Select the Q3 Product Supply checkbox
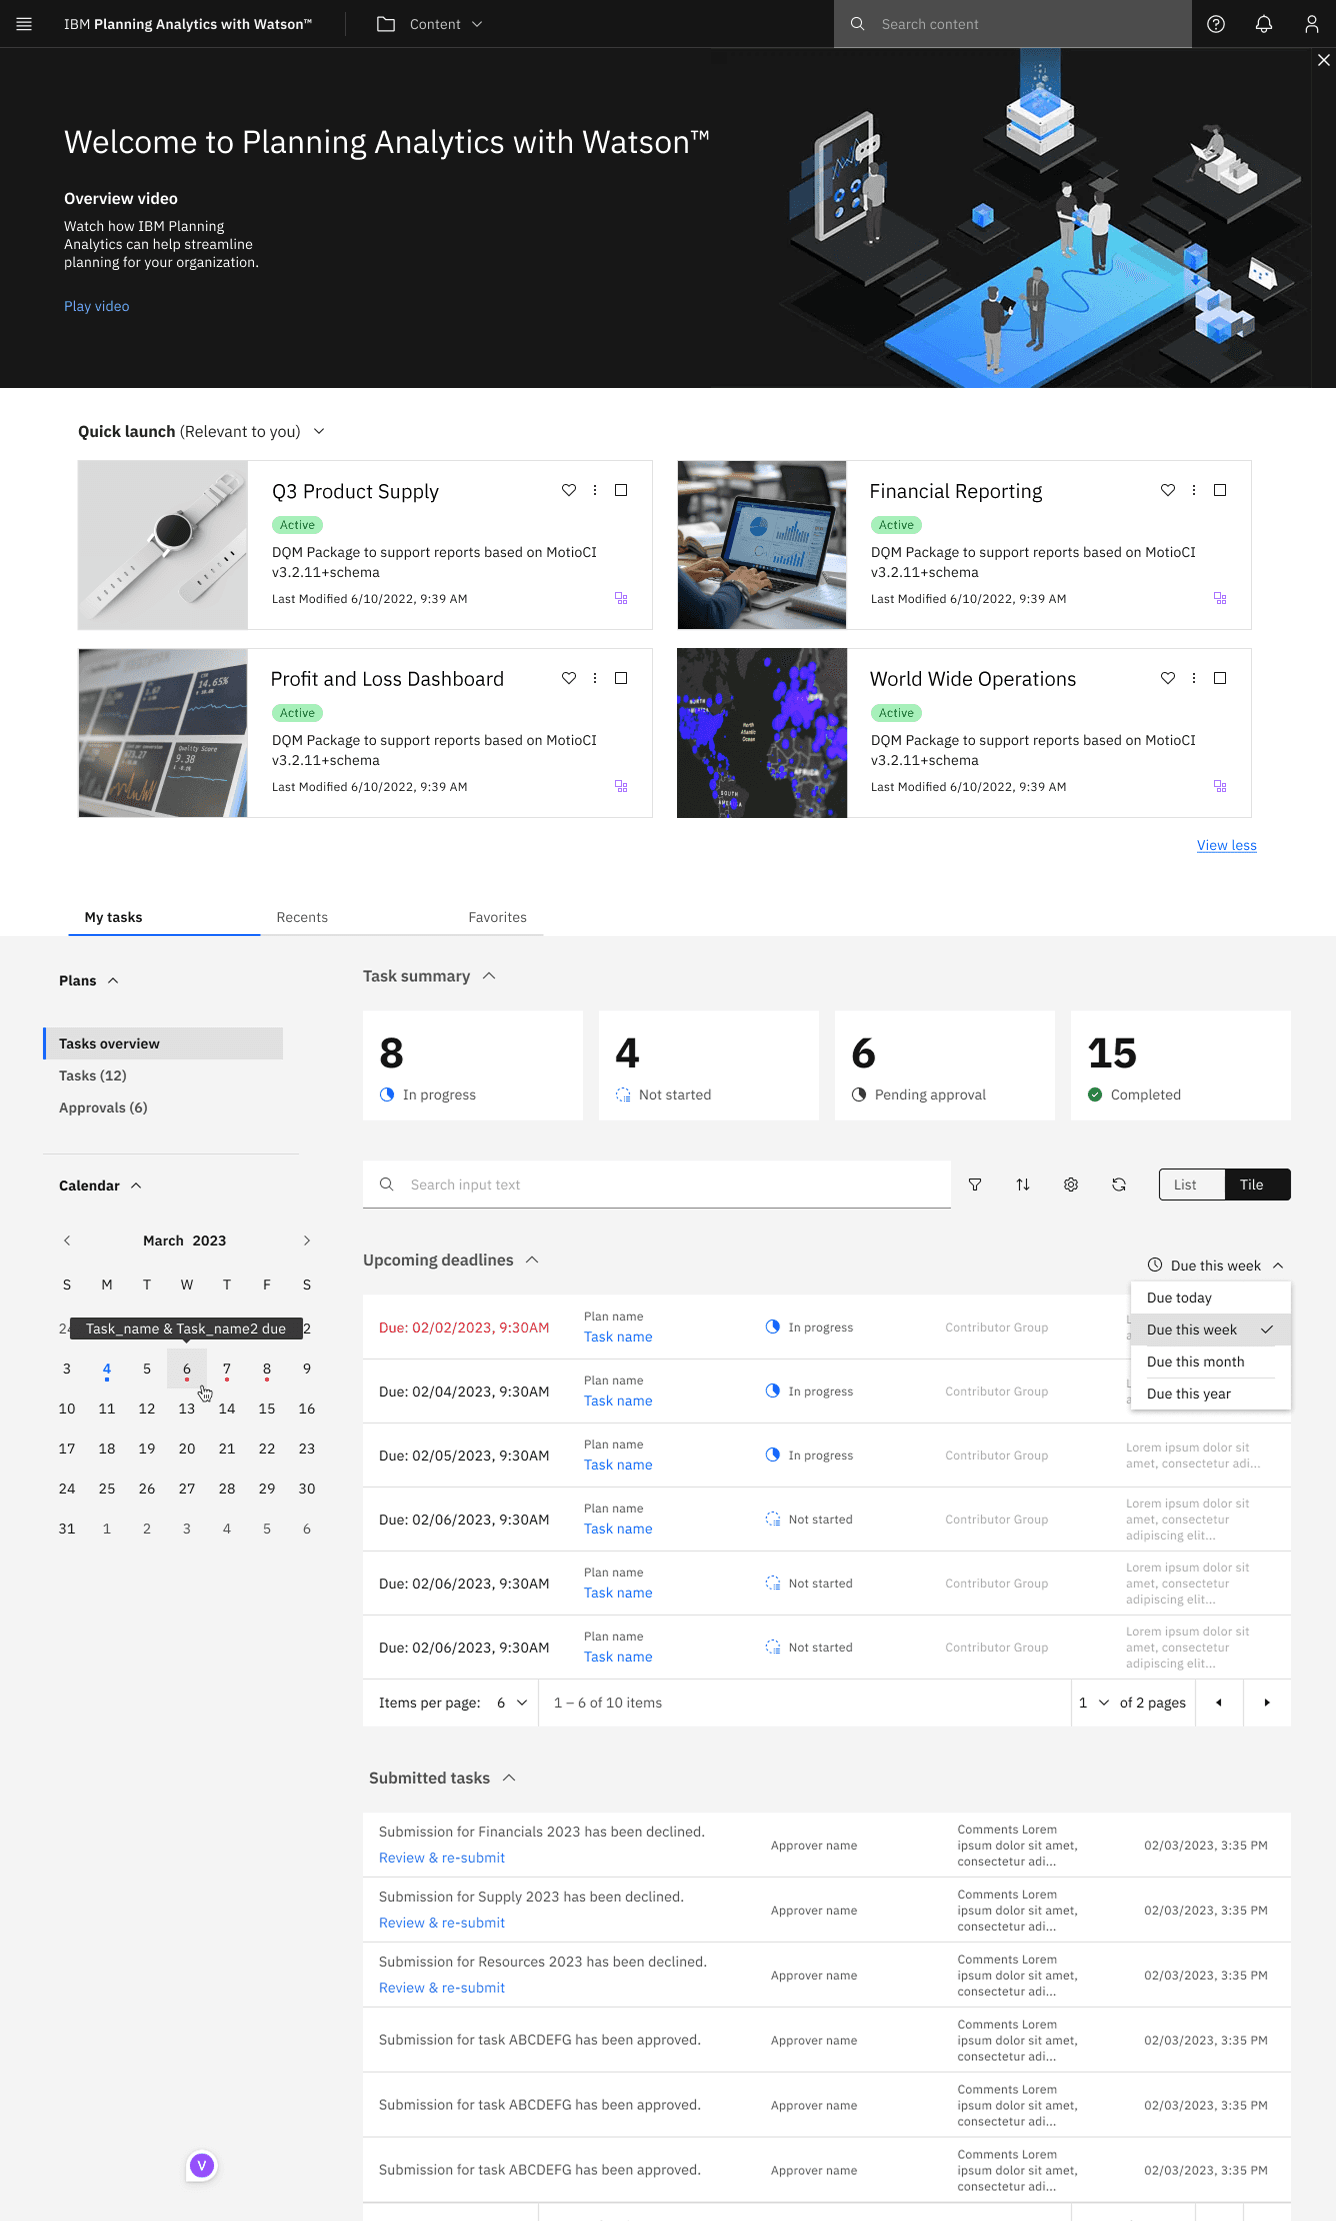 point(621,490)
